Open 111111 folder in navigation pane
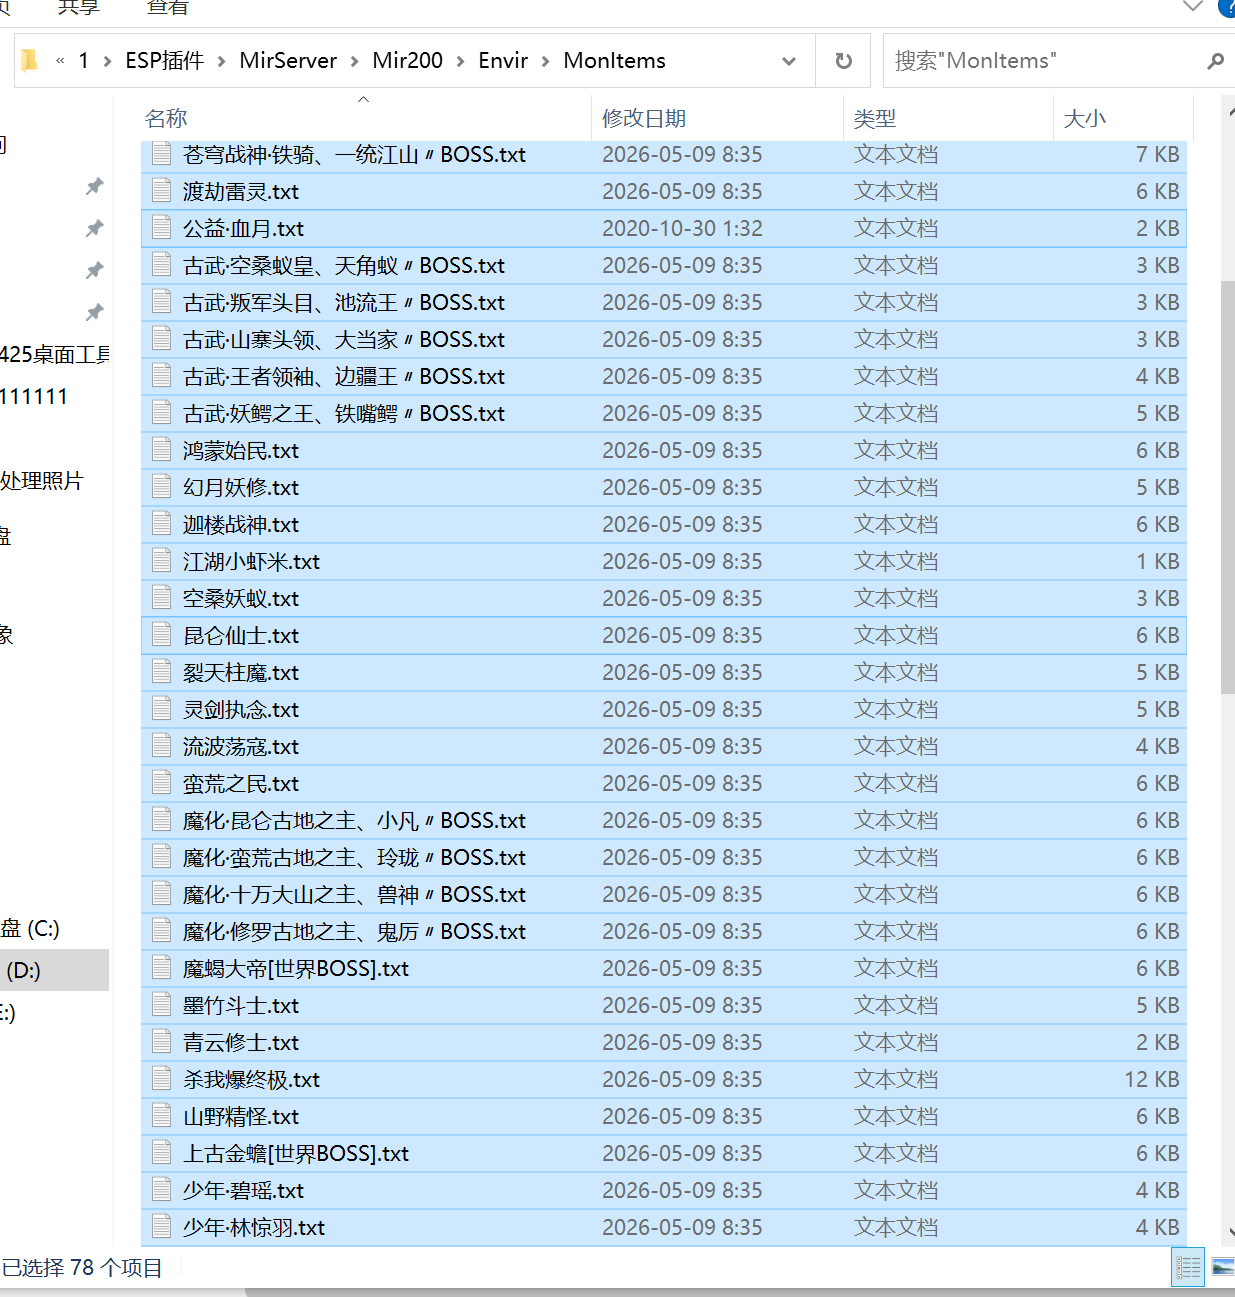This screenshot has height=1297, width=1235. point(34,397)
